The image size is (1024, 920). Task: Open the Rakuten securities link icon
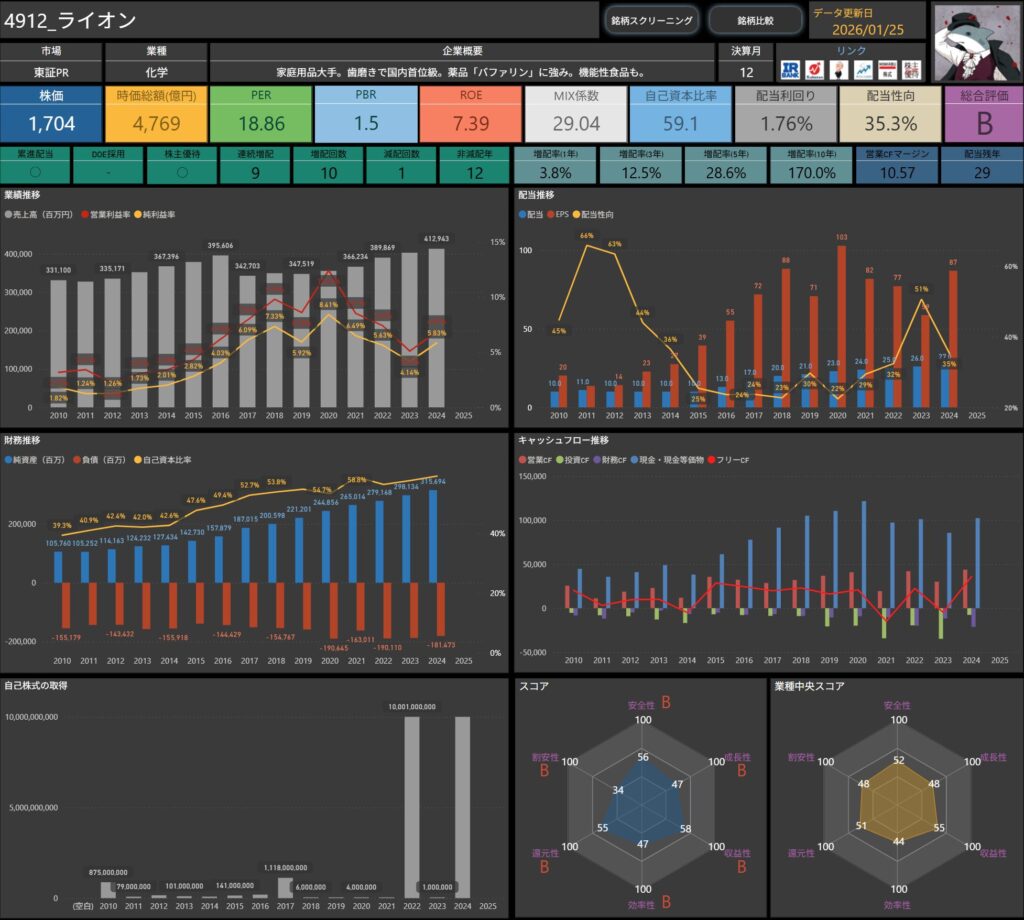point(815,70)
